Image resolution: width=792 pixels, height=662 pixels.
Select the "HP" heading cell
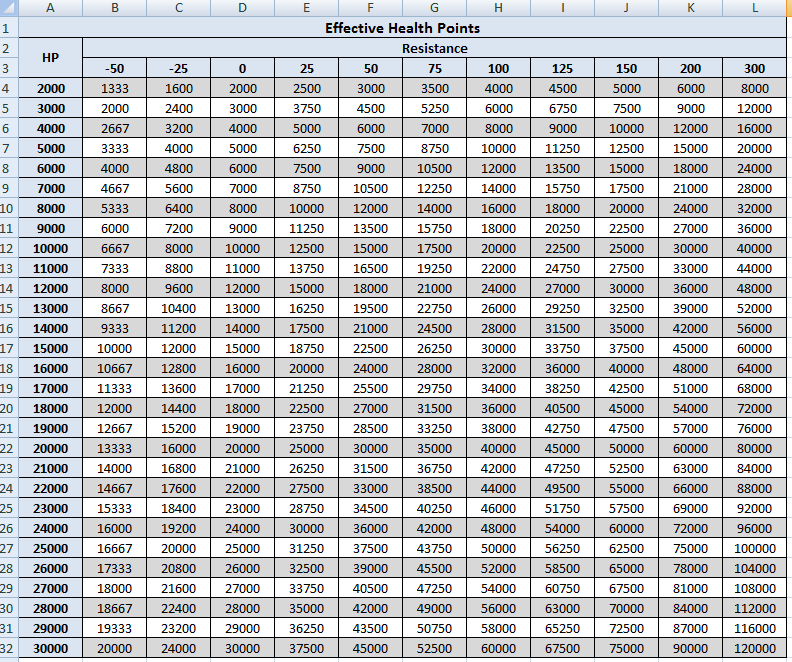pos(51,58)
